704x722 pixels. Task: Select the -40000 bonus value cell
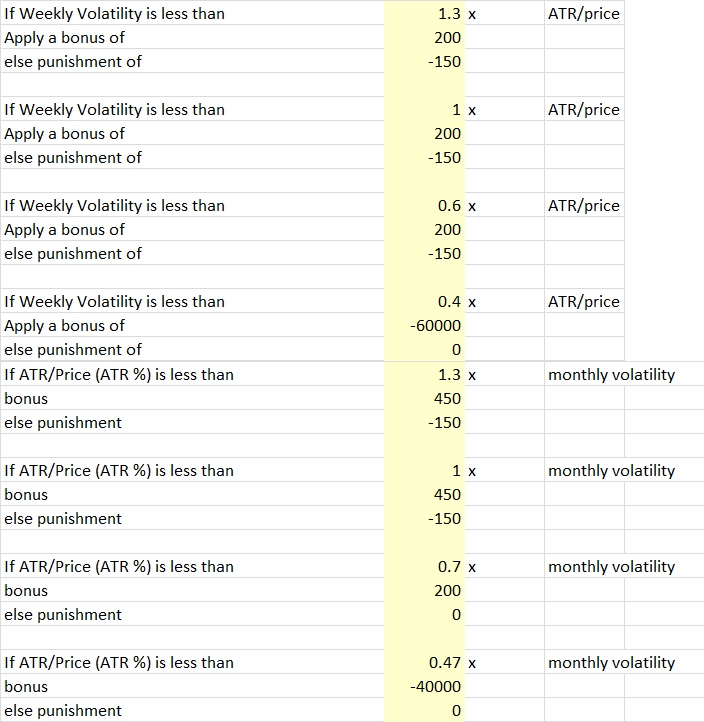tap(424, 686)
